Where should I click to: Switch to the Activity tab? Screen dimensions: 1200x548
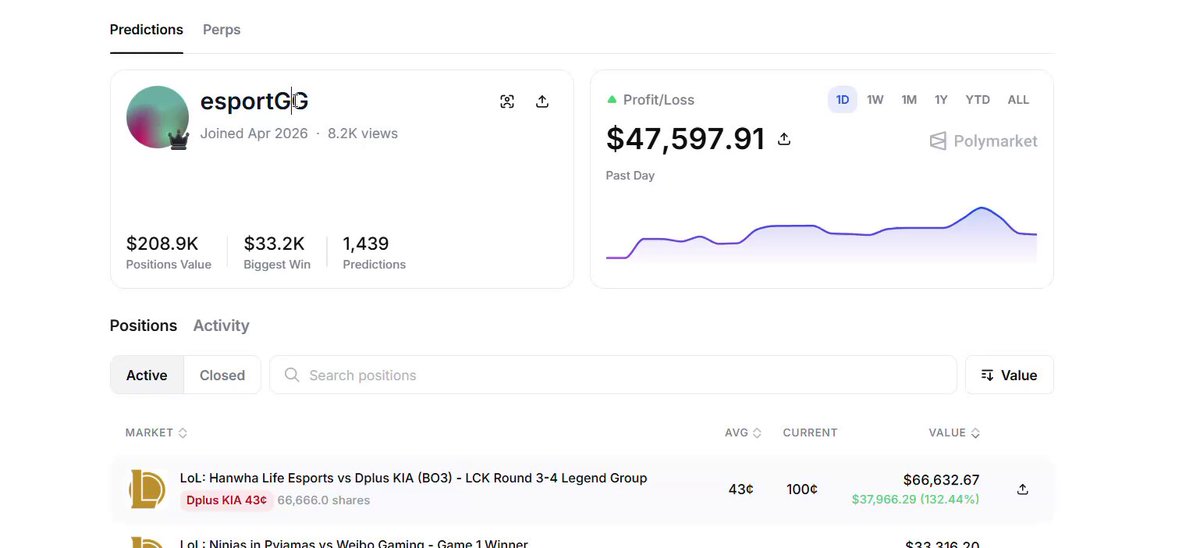coord(221,325)
